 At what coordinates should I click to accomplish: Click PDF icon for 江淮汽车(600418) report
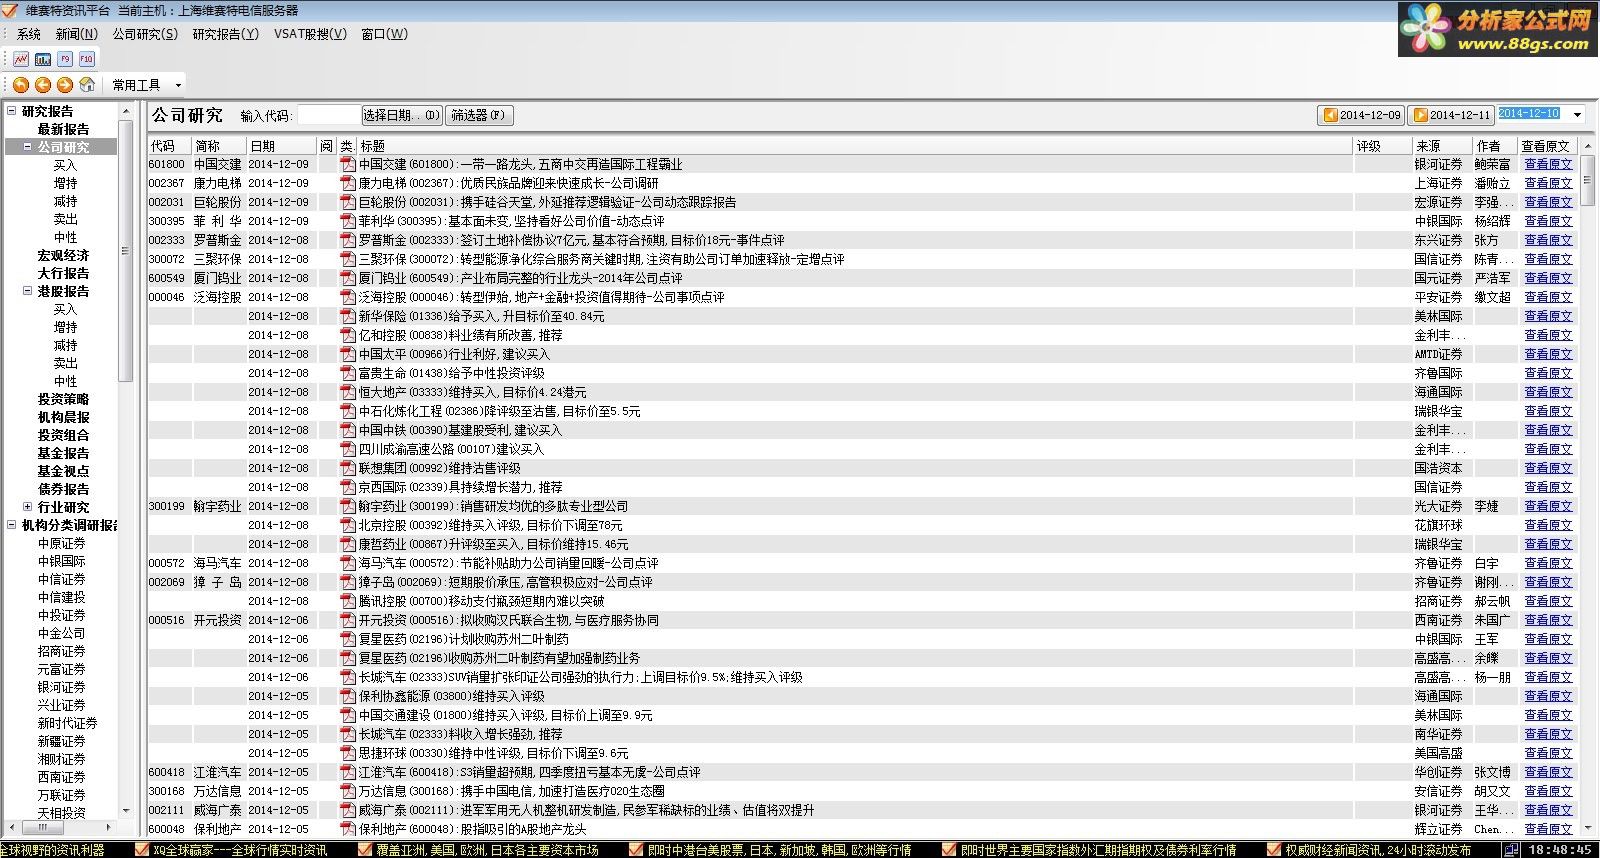coord(348,772)
